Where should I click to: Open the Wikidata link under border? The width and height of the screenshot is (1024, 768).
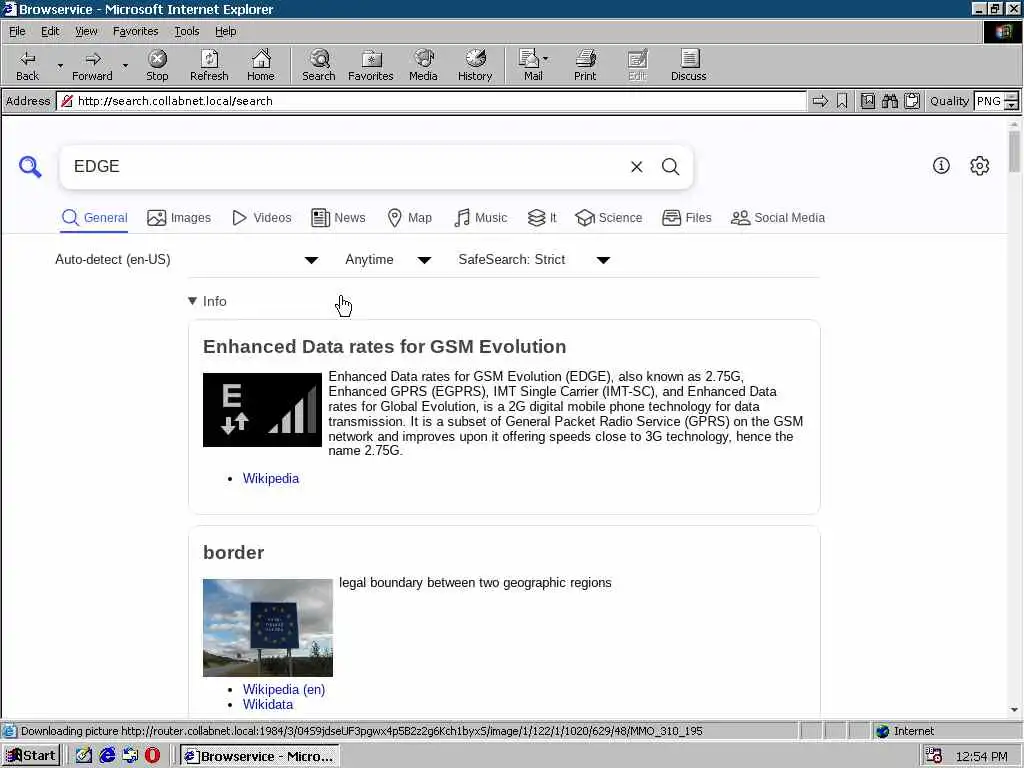point(268,704)
